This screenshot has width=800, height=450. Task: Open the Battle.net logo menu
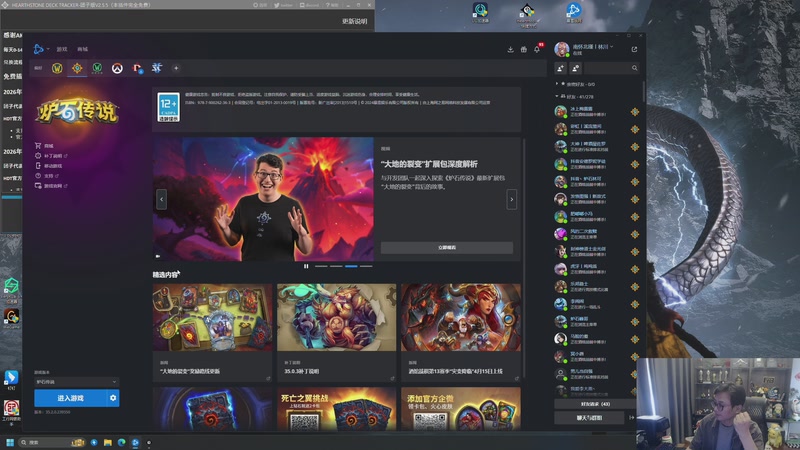coord(38,49)
